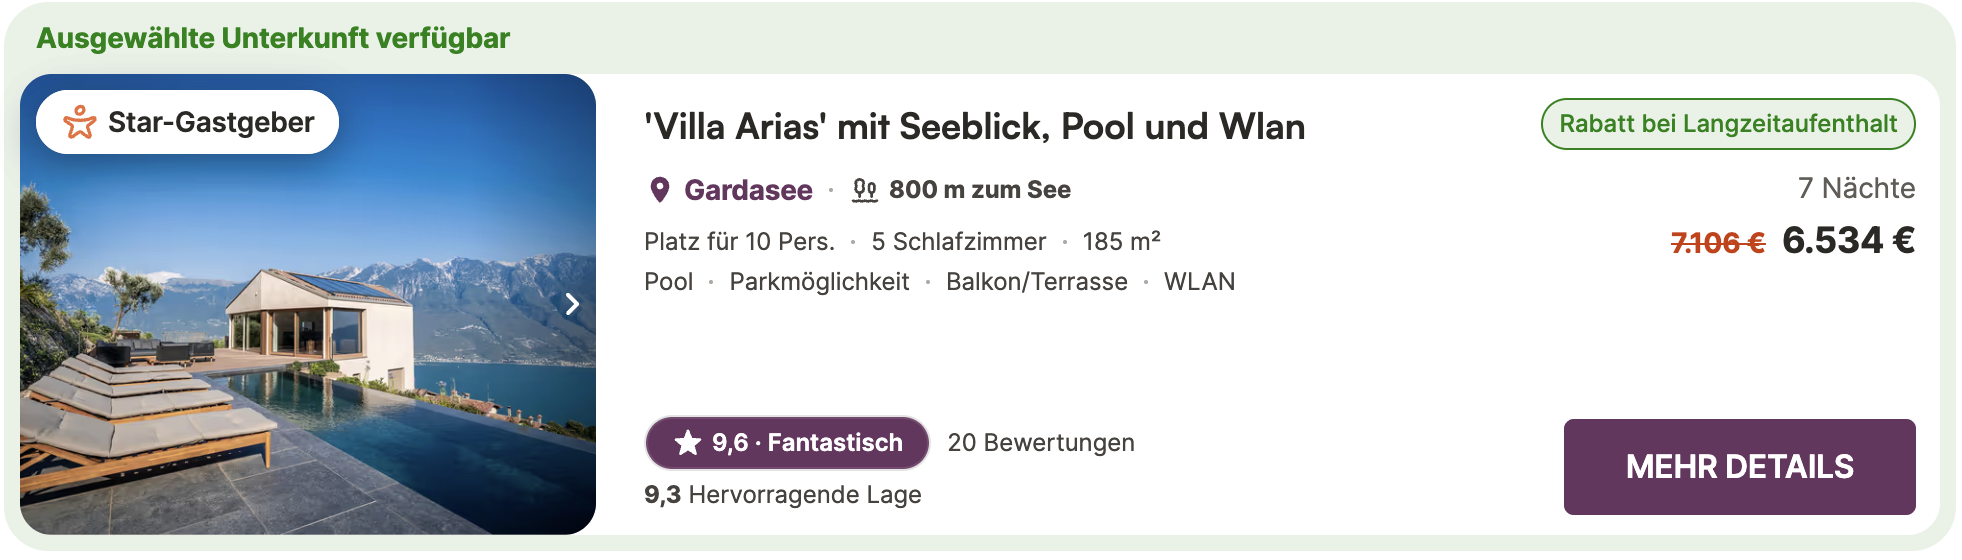Click the crossed-out price 7.106 €

tap(1717, 243)
